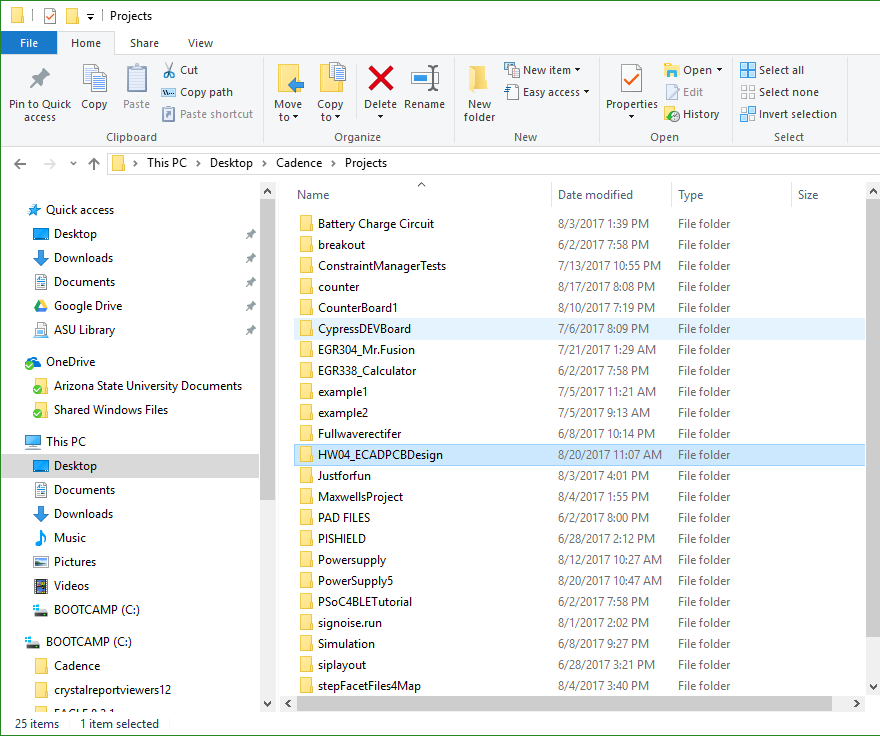Sort by the Name column header
This screenshot has height=736, width=880.
[313, 195]
